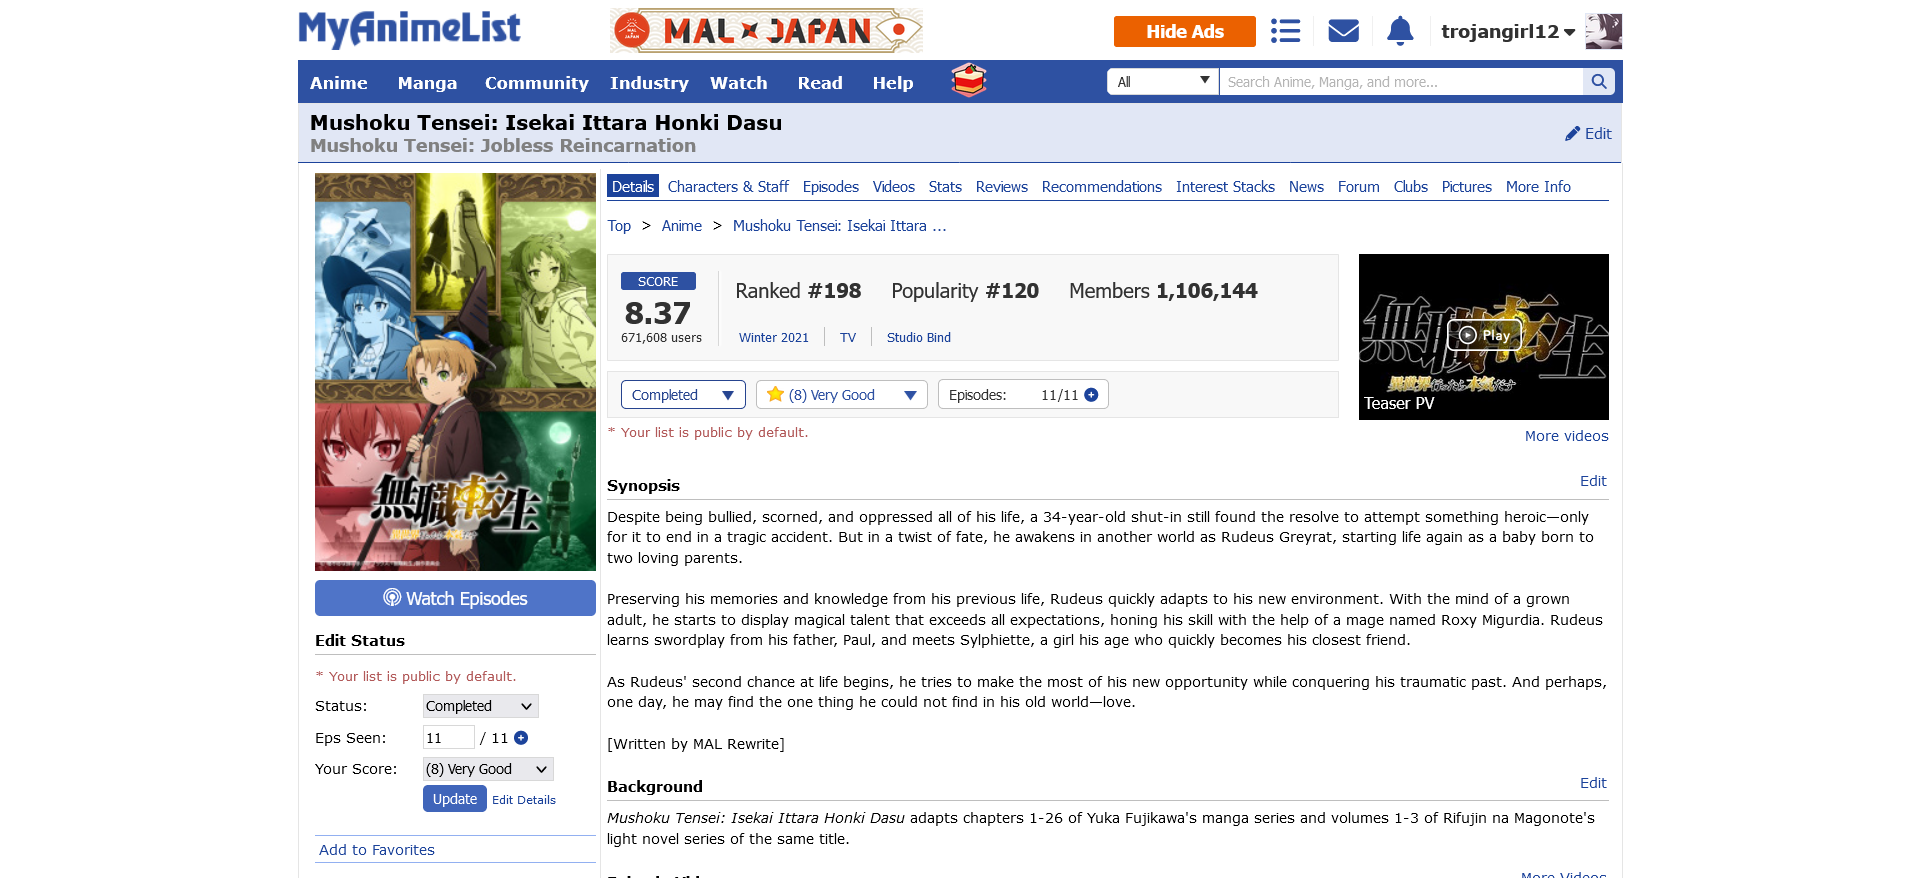Open the MyAnimeList home logo

click(409, 29)
